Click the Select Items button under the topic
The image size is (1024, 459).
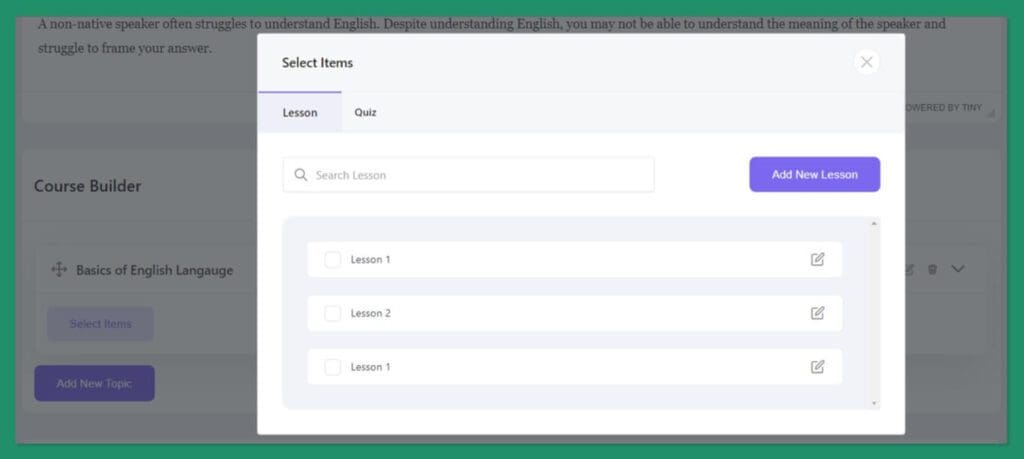tap(100, 324)
